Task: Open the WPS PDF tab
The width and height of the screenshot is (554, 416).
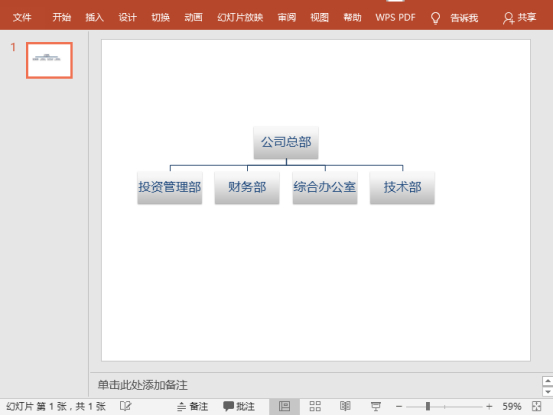Action: click(x=395, y=17)
